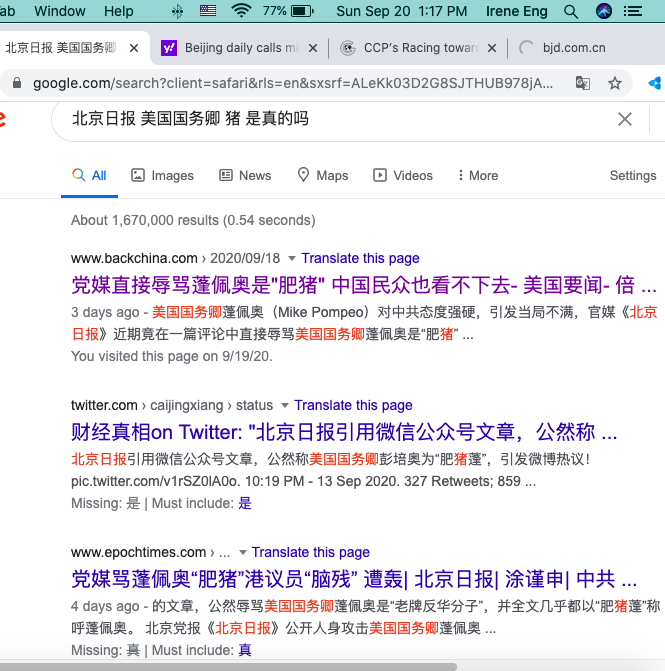Open the Siri icon in menu bar

603,11
